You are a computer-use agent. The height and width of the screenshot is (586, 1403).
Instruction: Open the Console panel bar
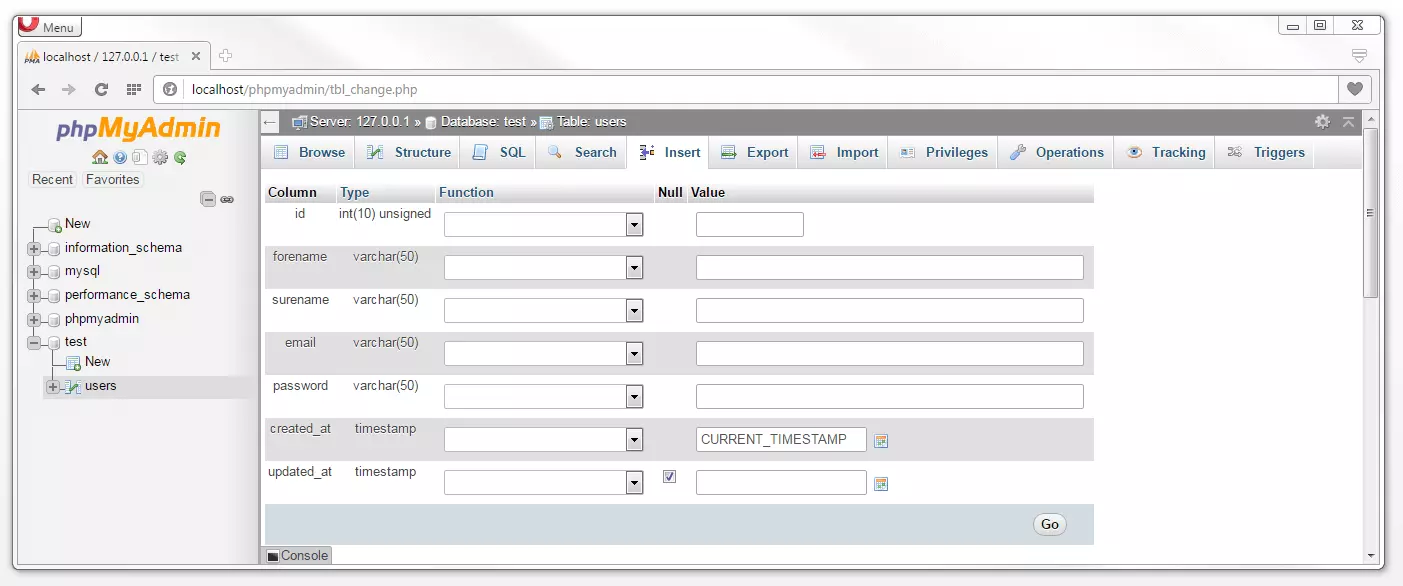297,555
